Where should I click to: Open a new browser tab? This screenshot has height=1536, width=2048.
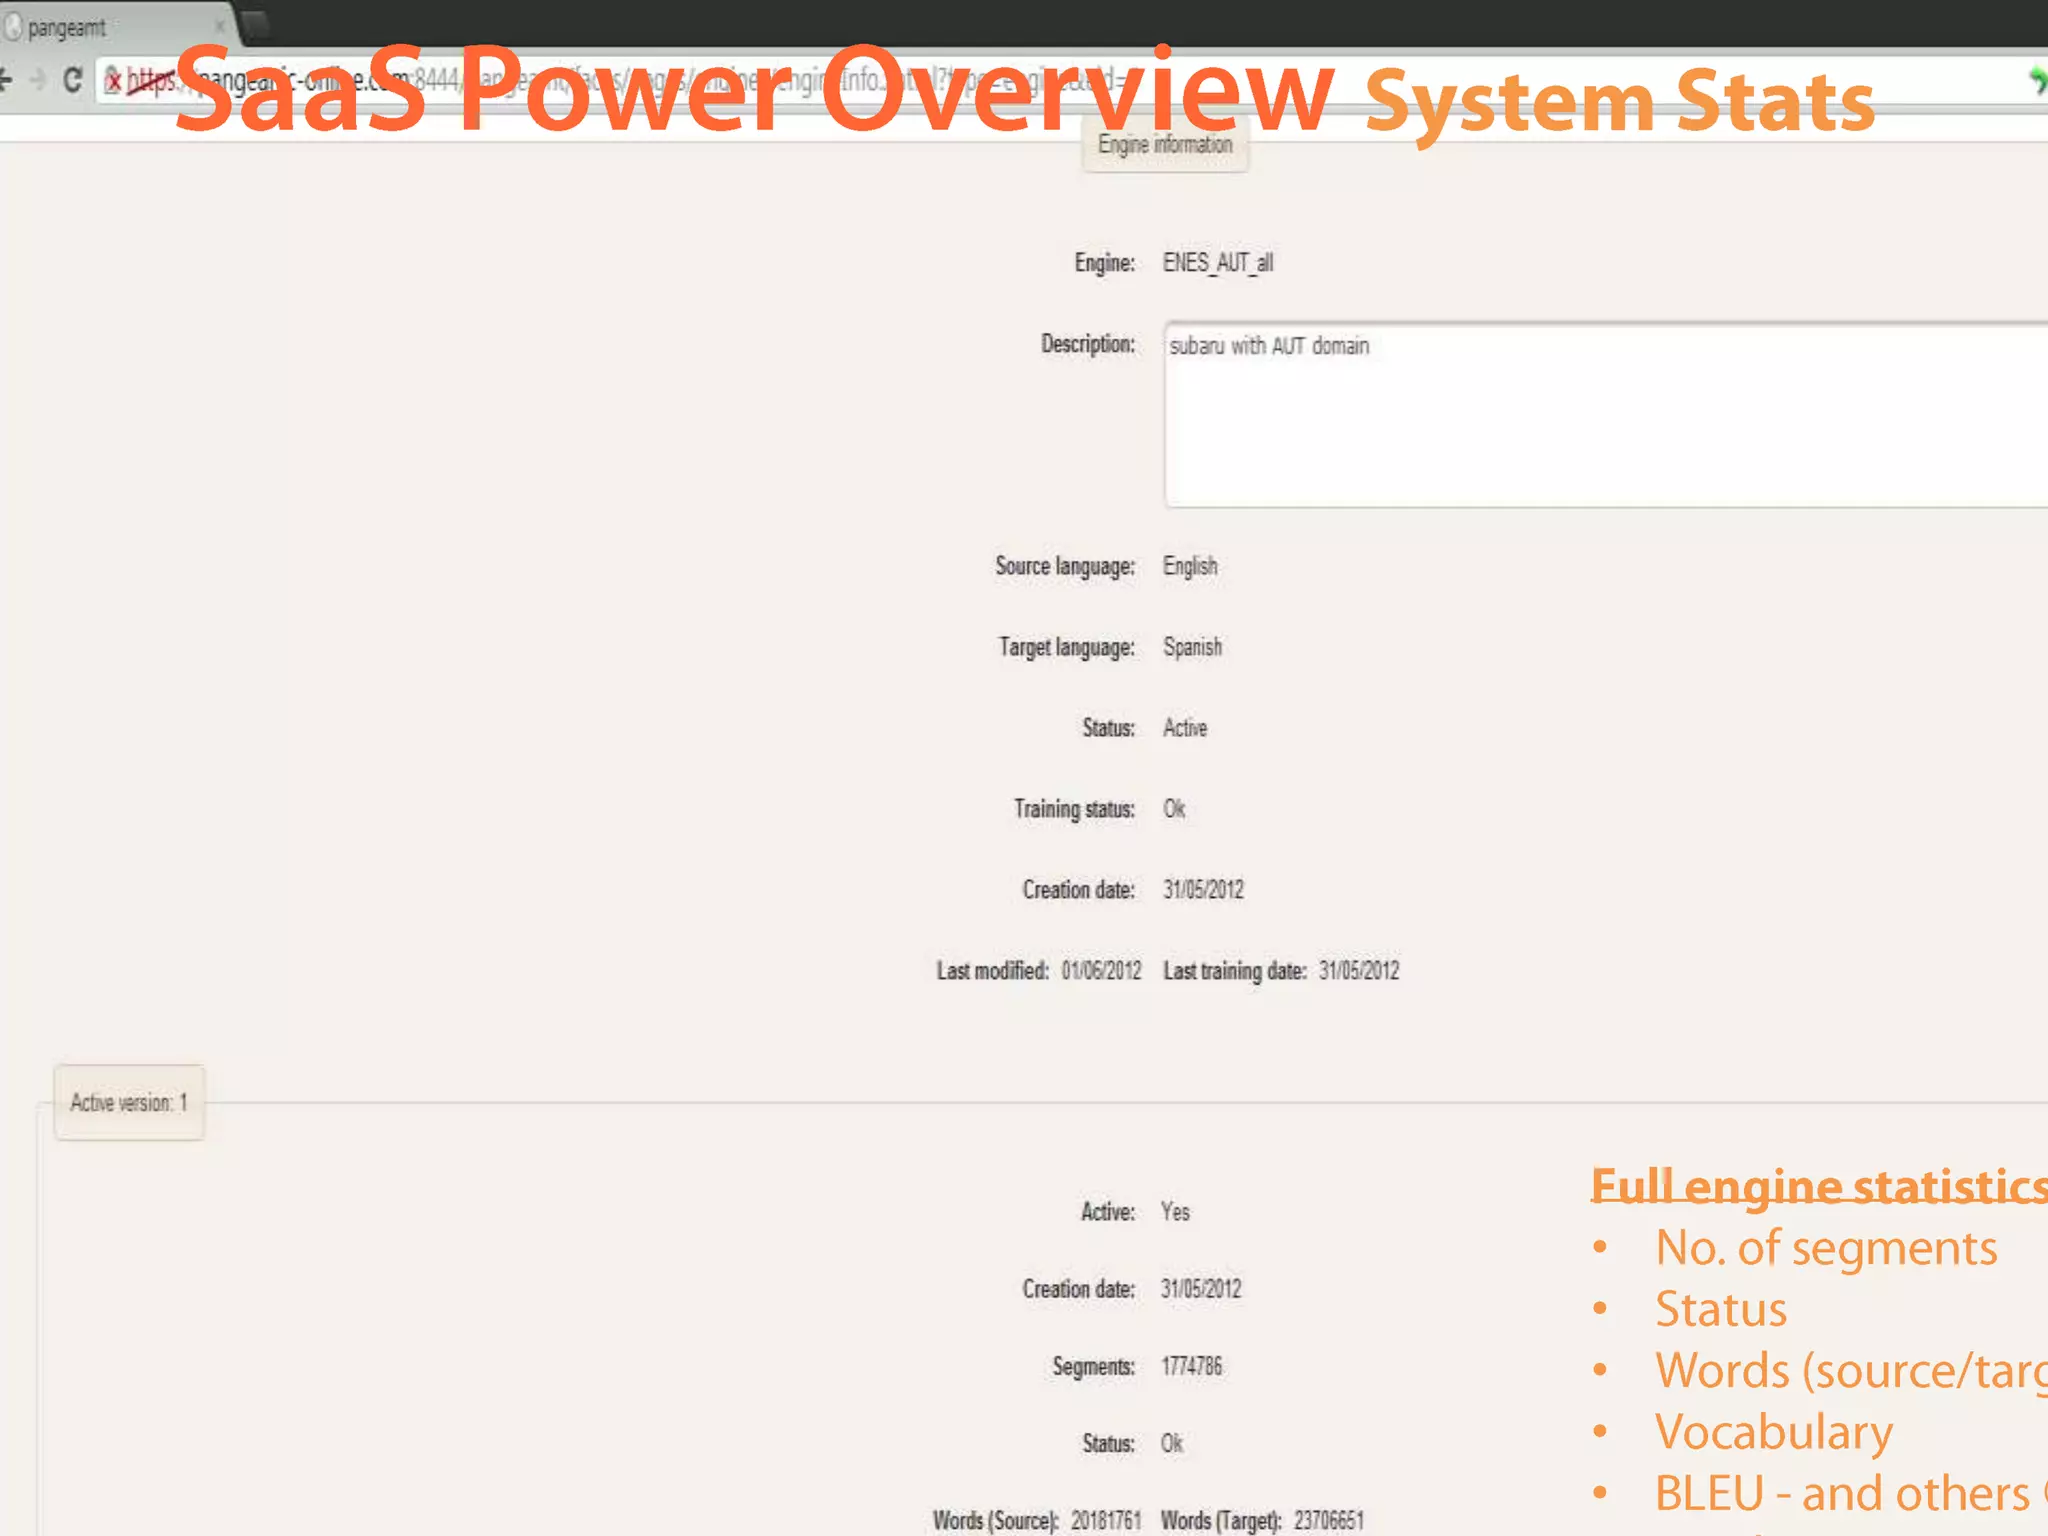[x=257, y=24]
